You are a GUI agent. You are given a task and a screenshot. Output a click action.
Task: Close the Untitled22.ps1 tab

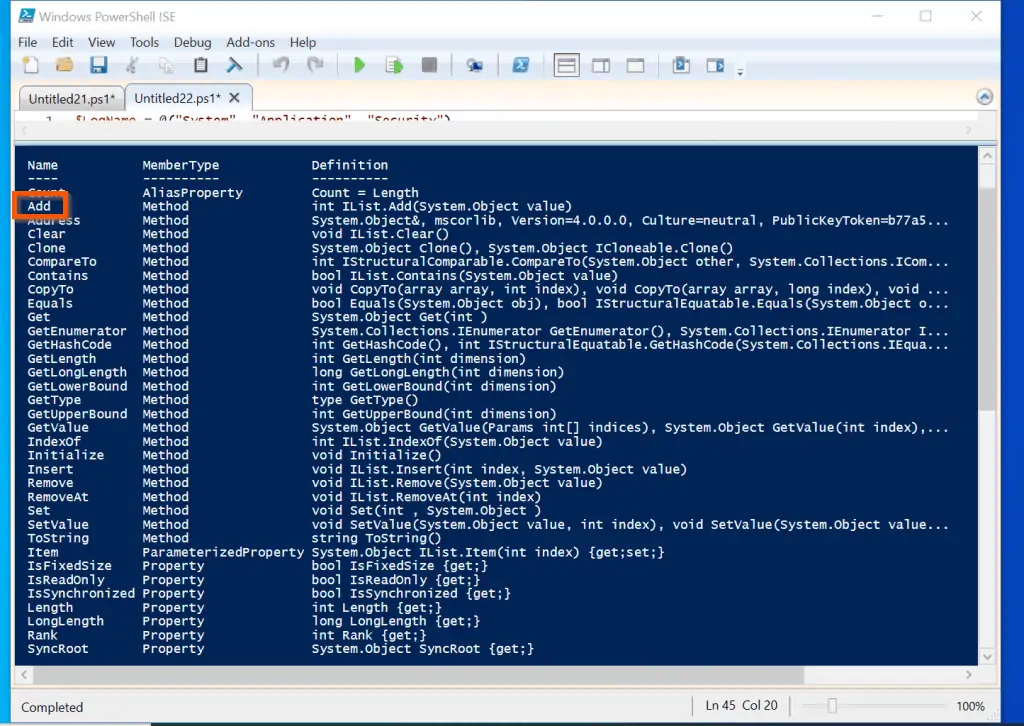(x=234, y=98)
